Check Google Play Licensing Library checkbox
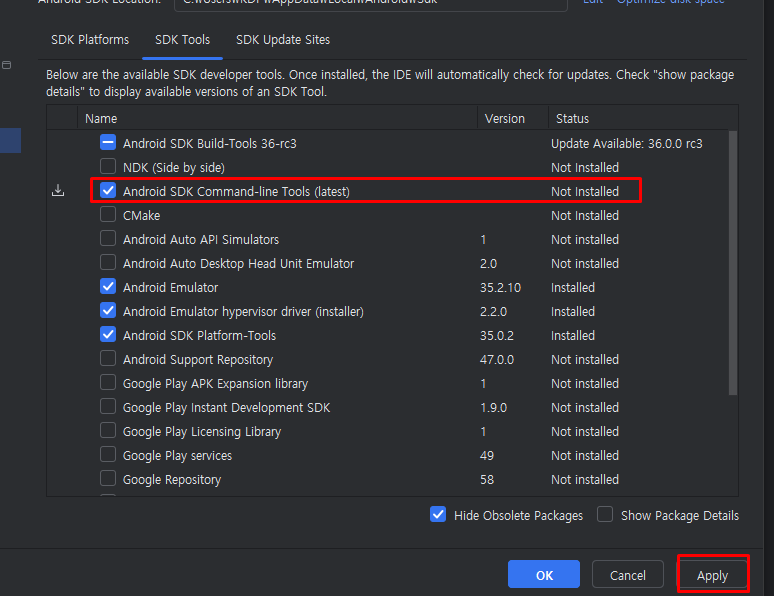This screenshot has width=774, height=596. (x=108, y=431)
